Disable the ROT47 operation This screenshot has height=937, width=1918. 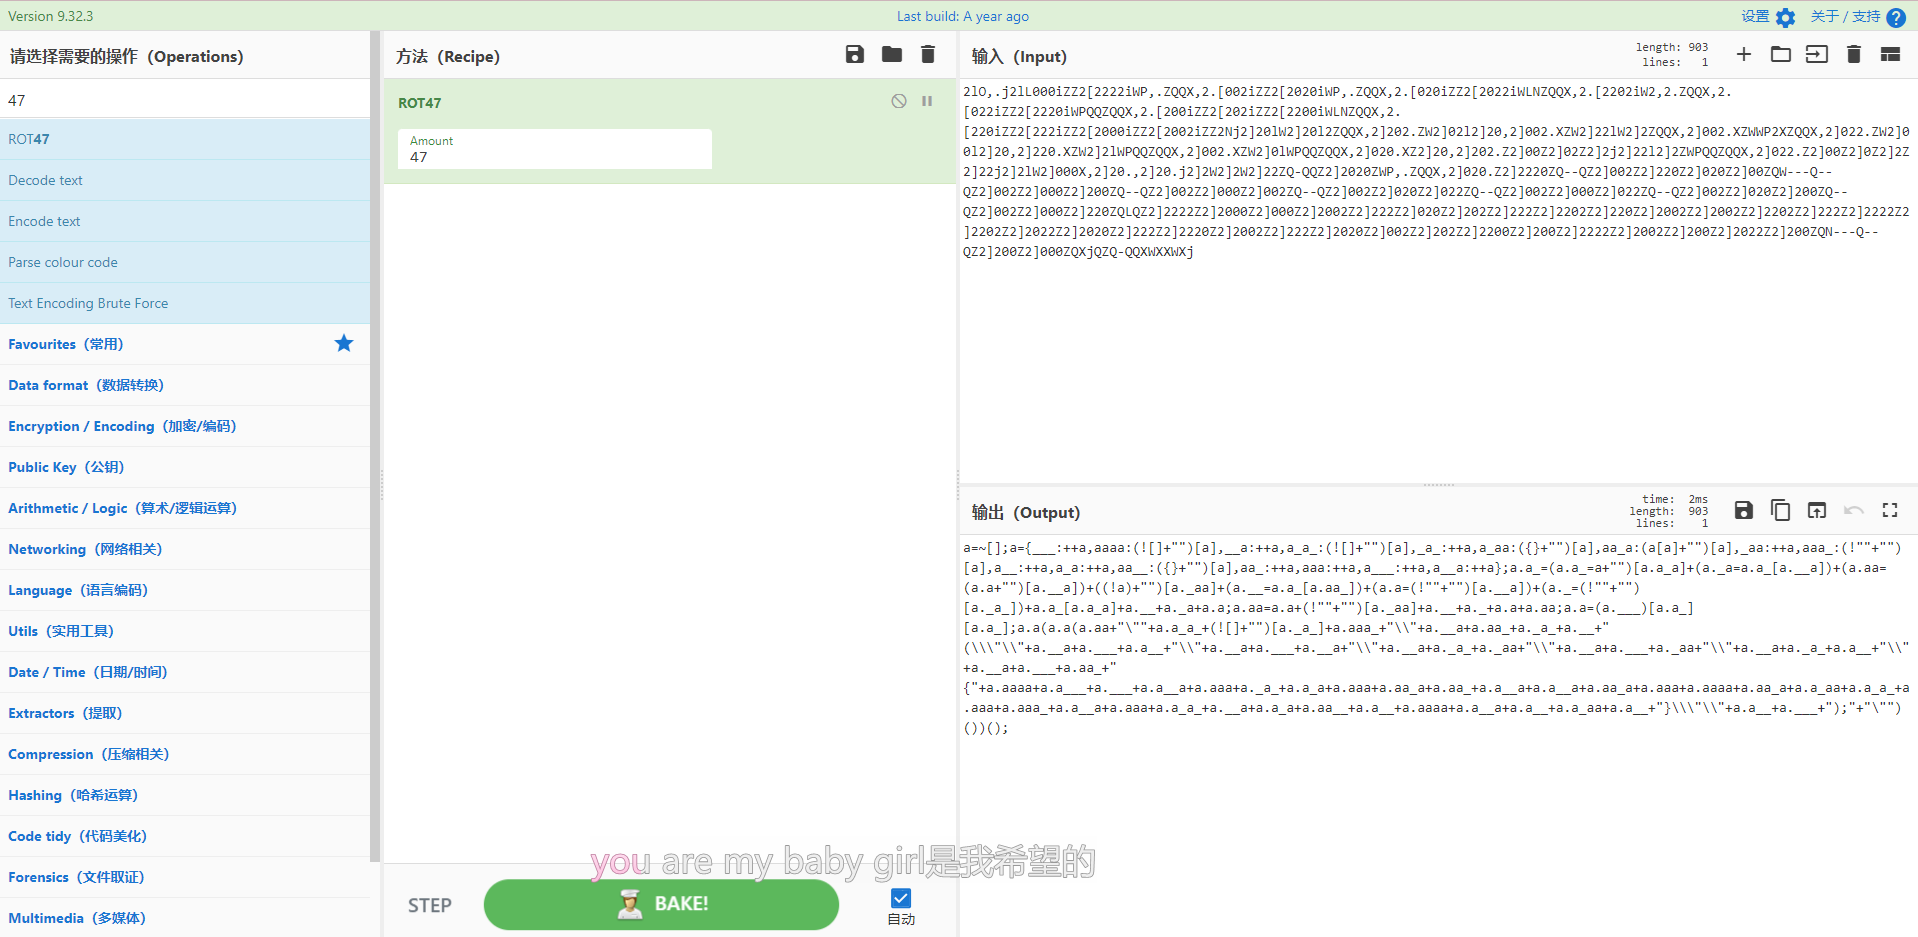(x=899, y=101)
